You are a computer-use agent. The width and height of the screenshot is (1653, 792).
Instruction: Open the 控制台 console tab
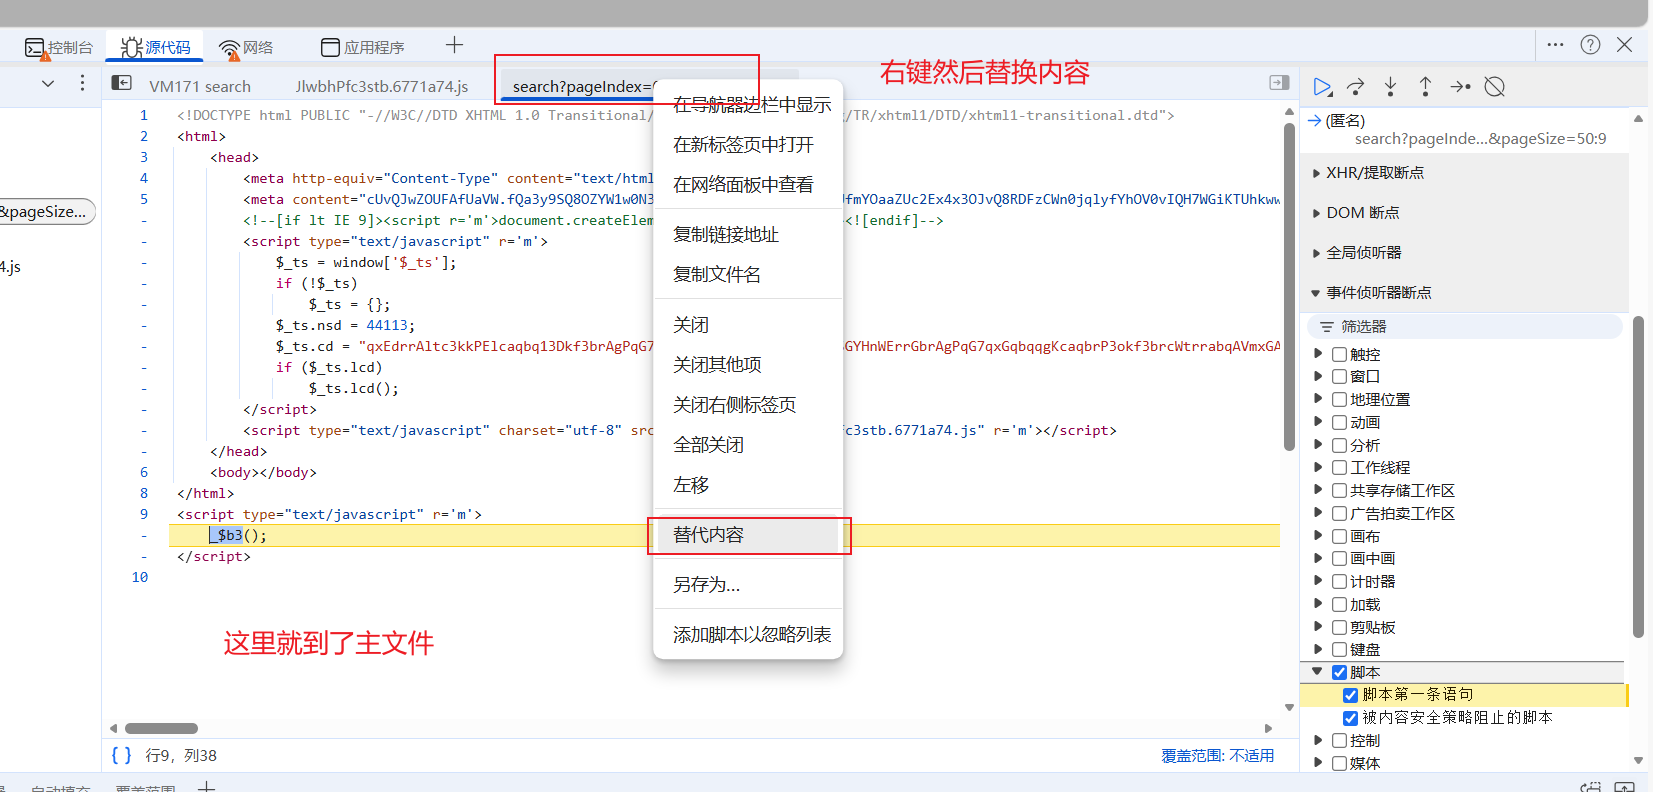(x=58, y=47)
